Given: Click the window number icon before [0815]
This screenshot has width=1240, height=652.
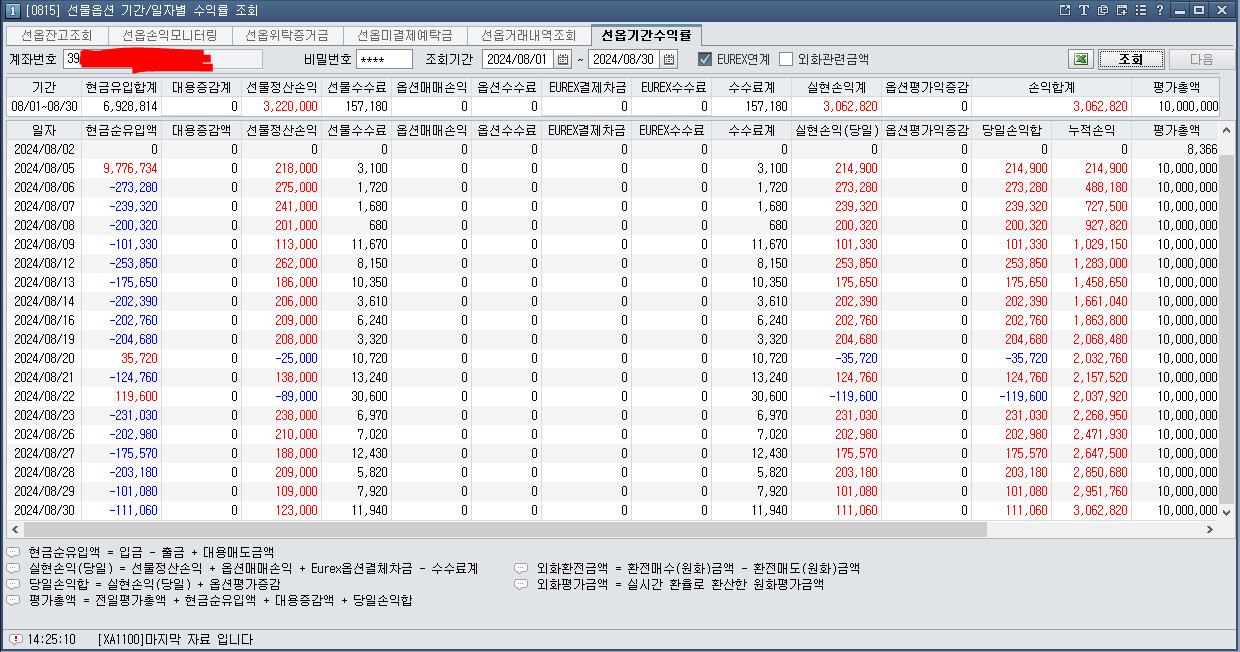Looking at the screenshot, I should coord(12,10).
